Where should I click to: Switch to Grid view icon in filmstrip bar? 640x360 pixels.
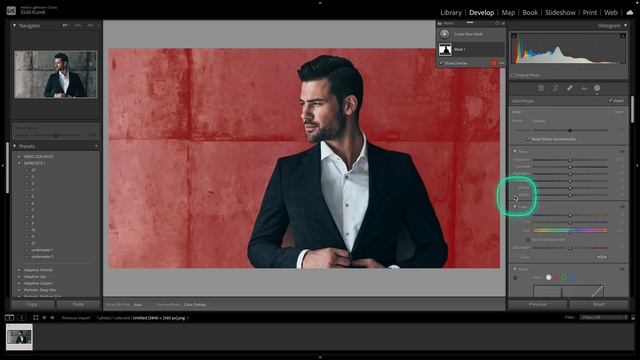(36, 318)
